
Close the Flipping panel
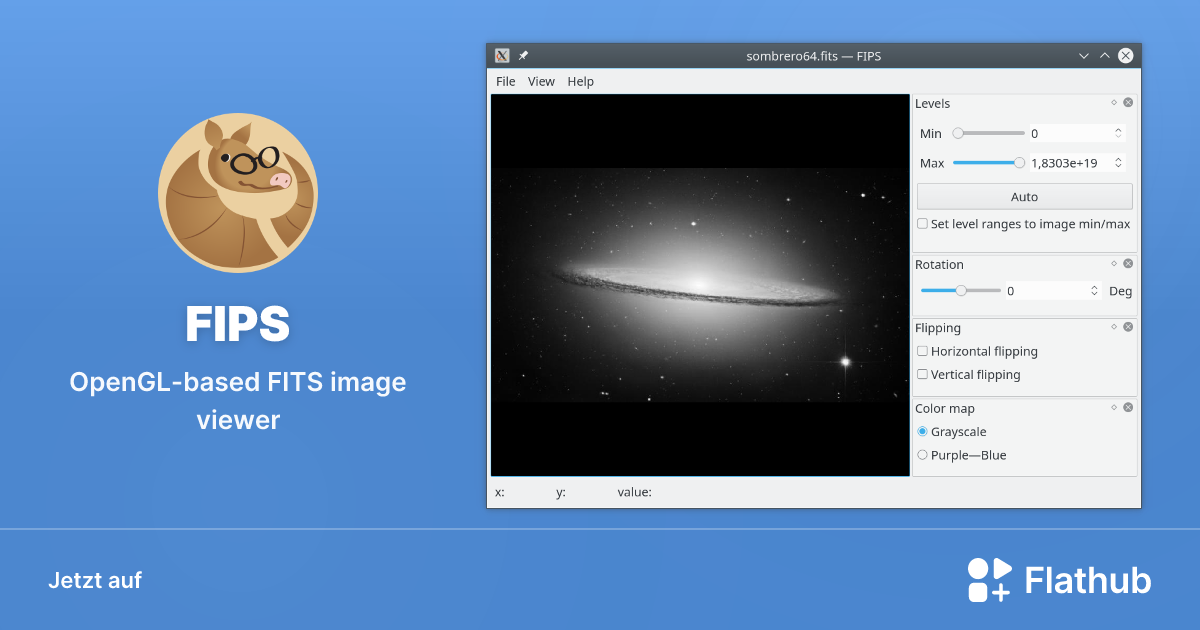(1128, 326)
